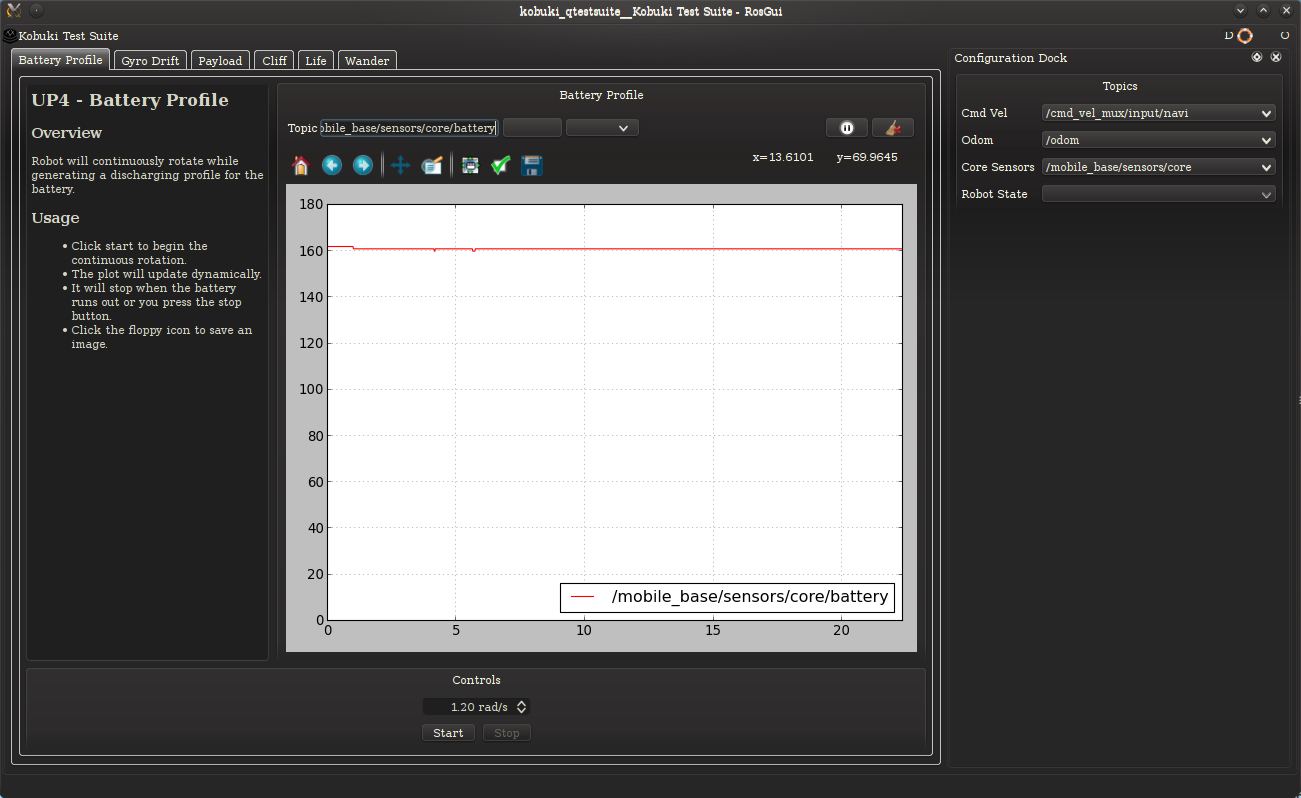Open the Cmd Vel topic dropdown
The image size is (1301, 798).
[x=1158, y=113]
